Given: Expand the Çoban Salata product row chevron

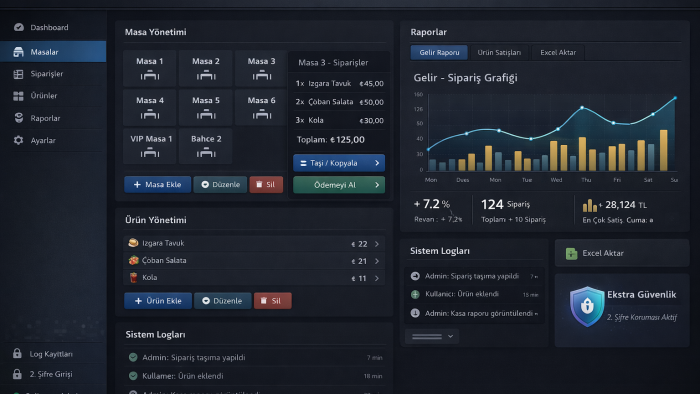Looking at the screenshot, I should pyautogui.click(x=377, y=261).
